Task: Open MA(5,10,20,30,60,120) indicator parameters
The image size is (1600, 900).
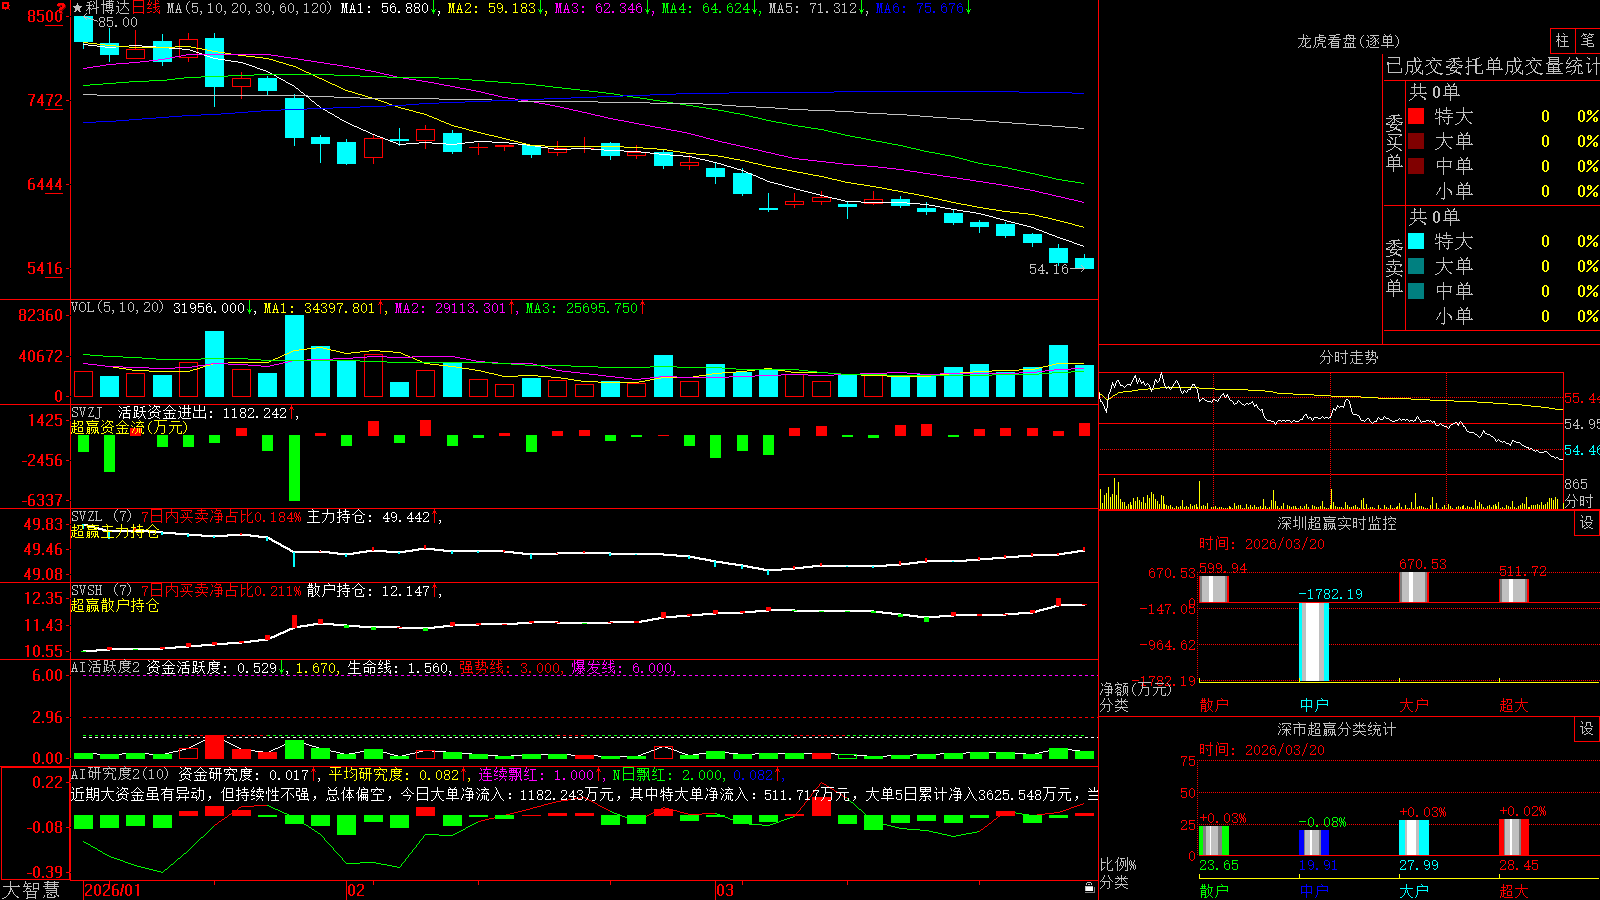Action: (x=249, y=8)
